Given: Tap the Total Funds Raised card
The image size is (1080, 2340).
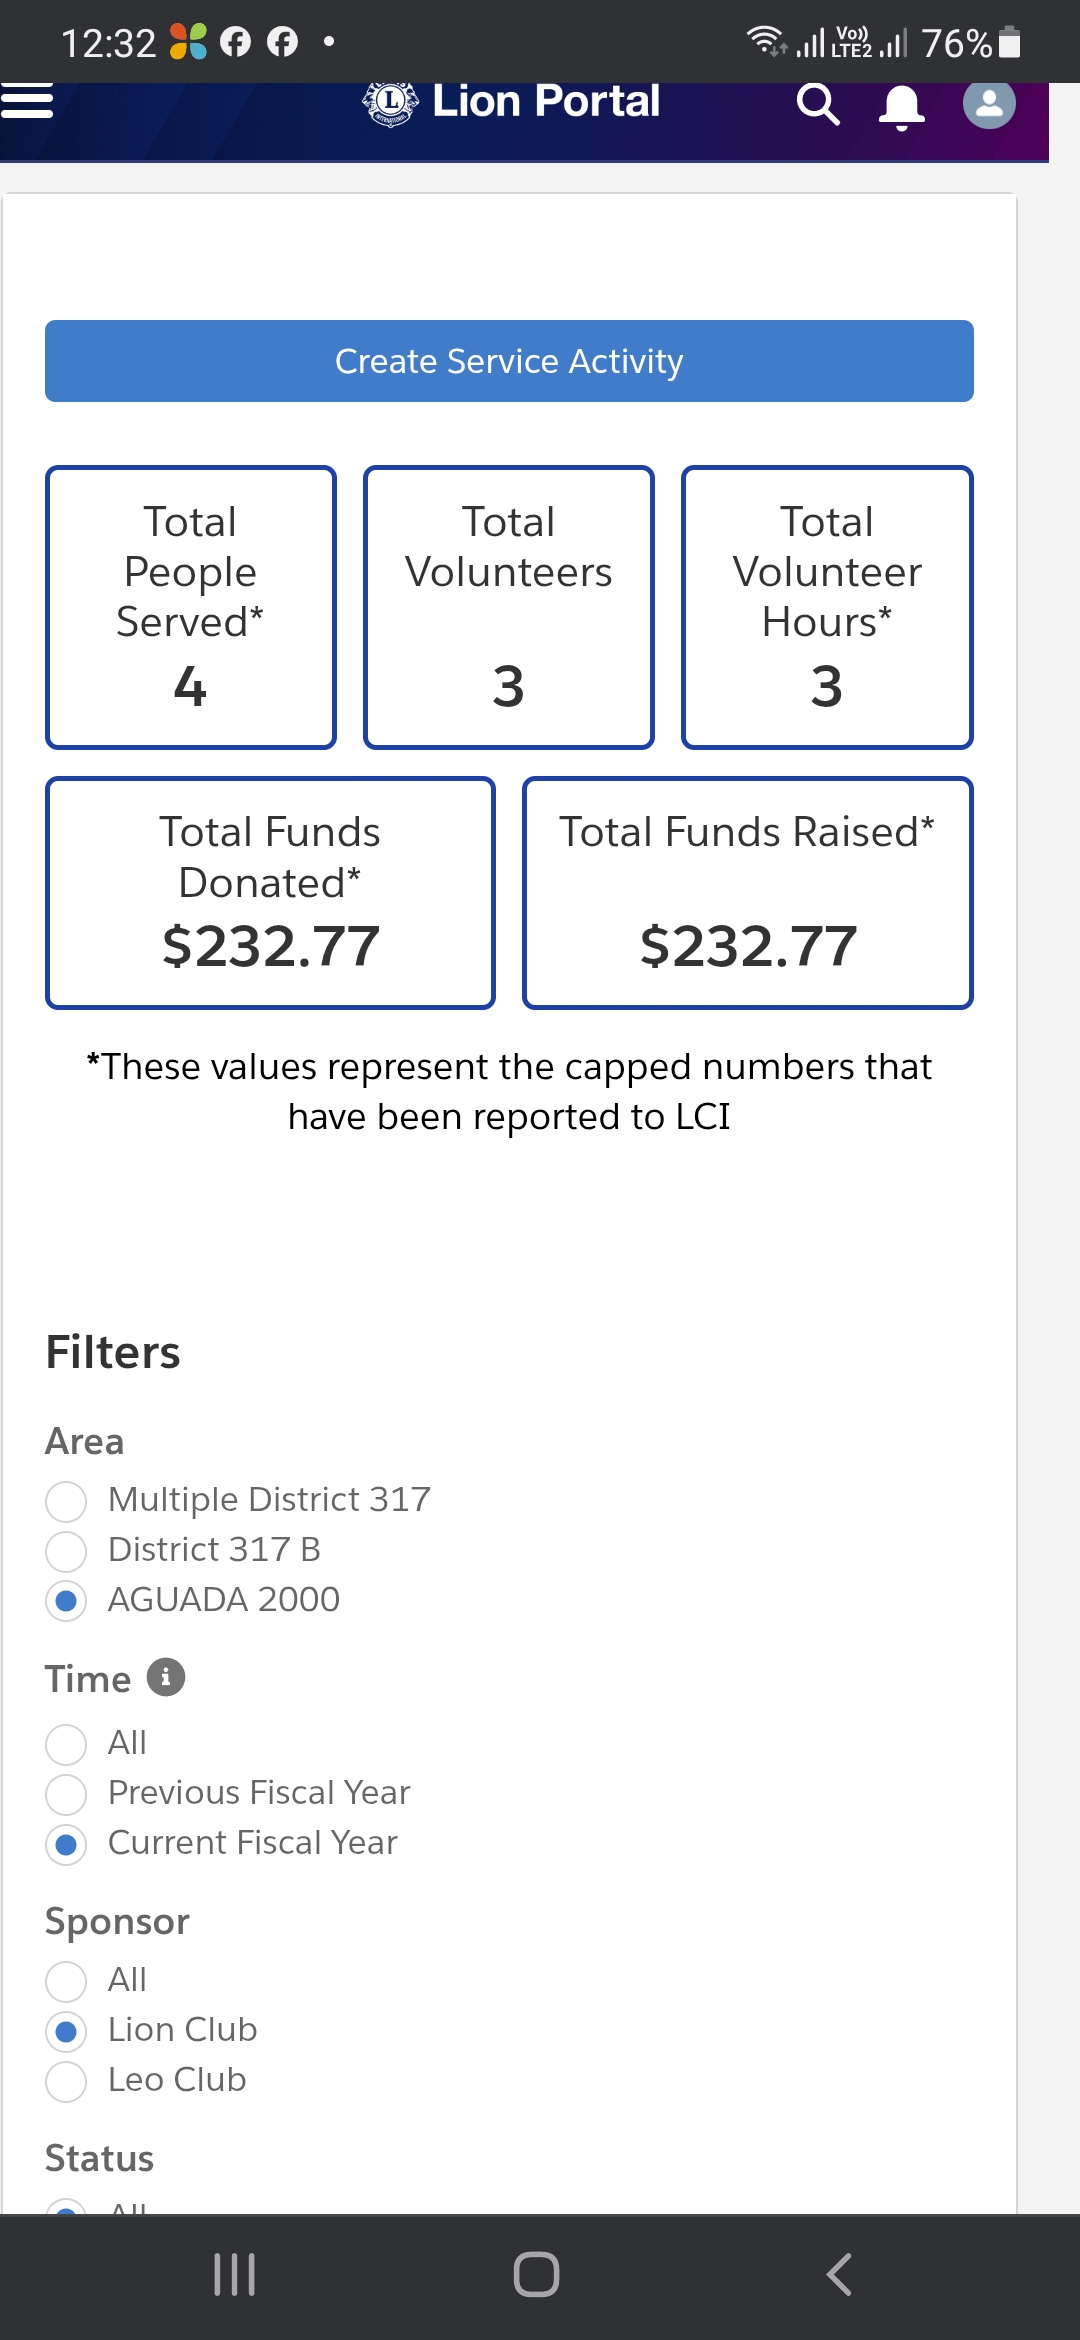Looking at the screenshot, I should (x=747, y=893).
